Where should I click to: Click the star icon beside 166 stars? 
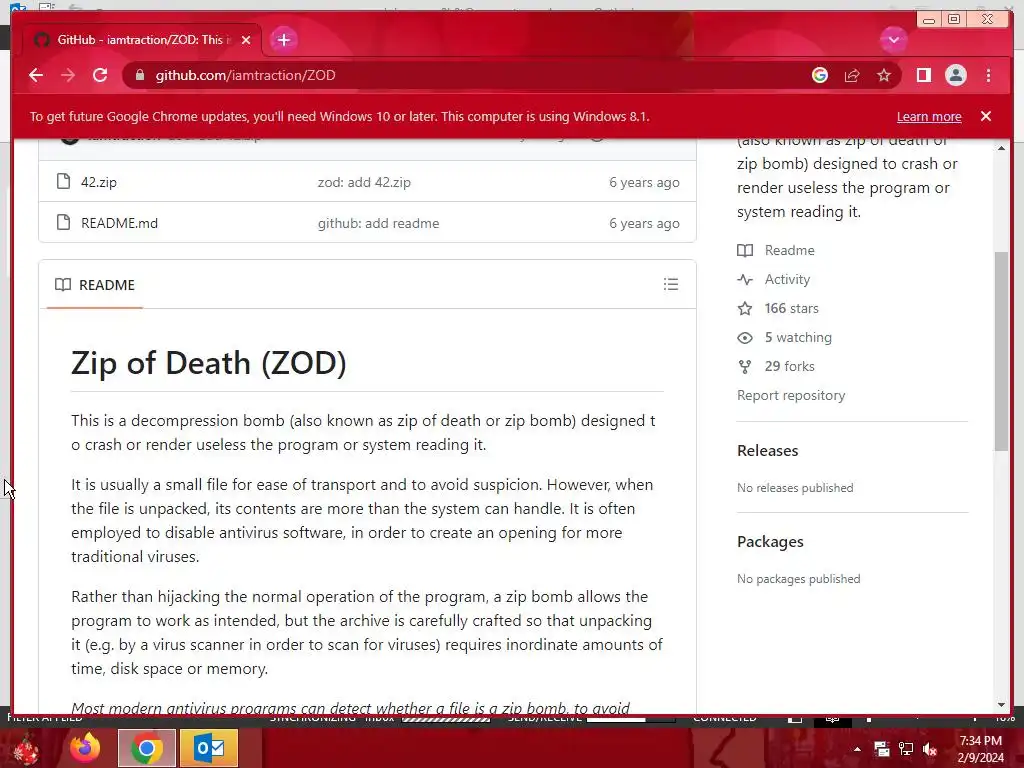744,308
